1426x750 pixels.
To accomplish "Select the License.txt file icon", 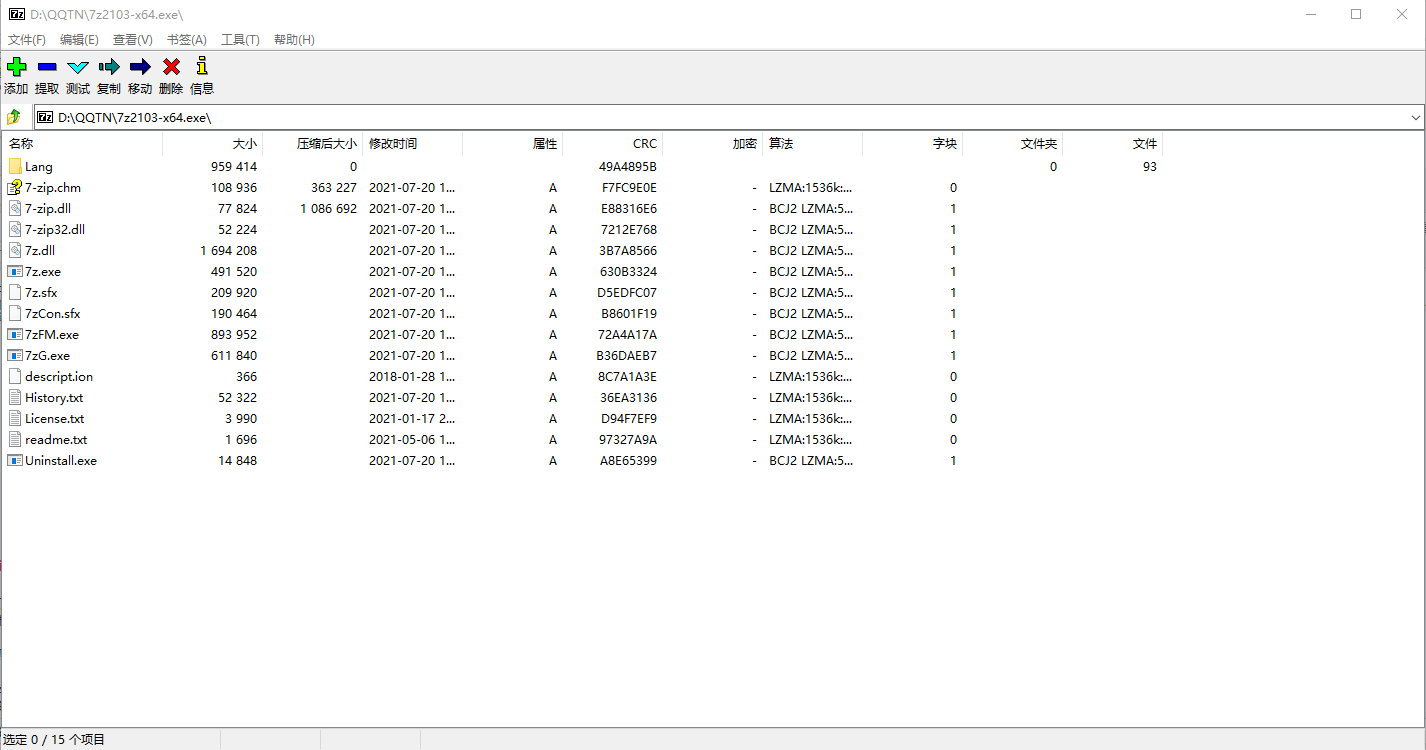I will [15, 418].
